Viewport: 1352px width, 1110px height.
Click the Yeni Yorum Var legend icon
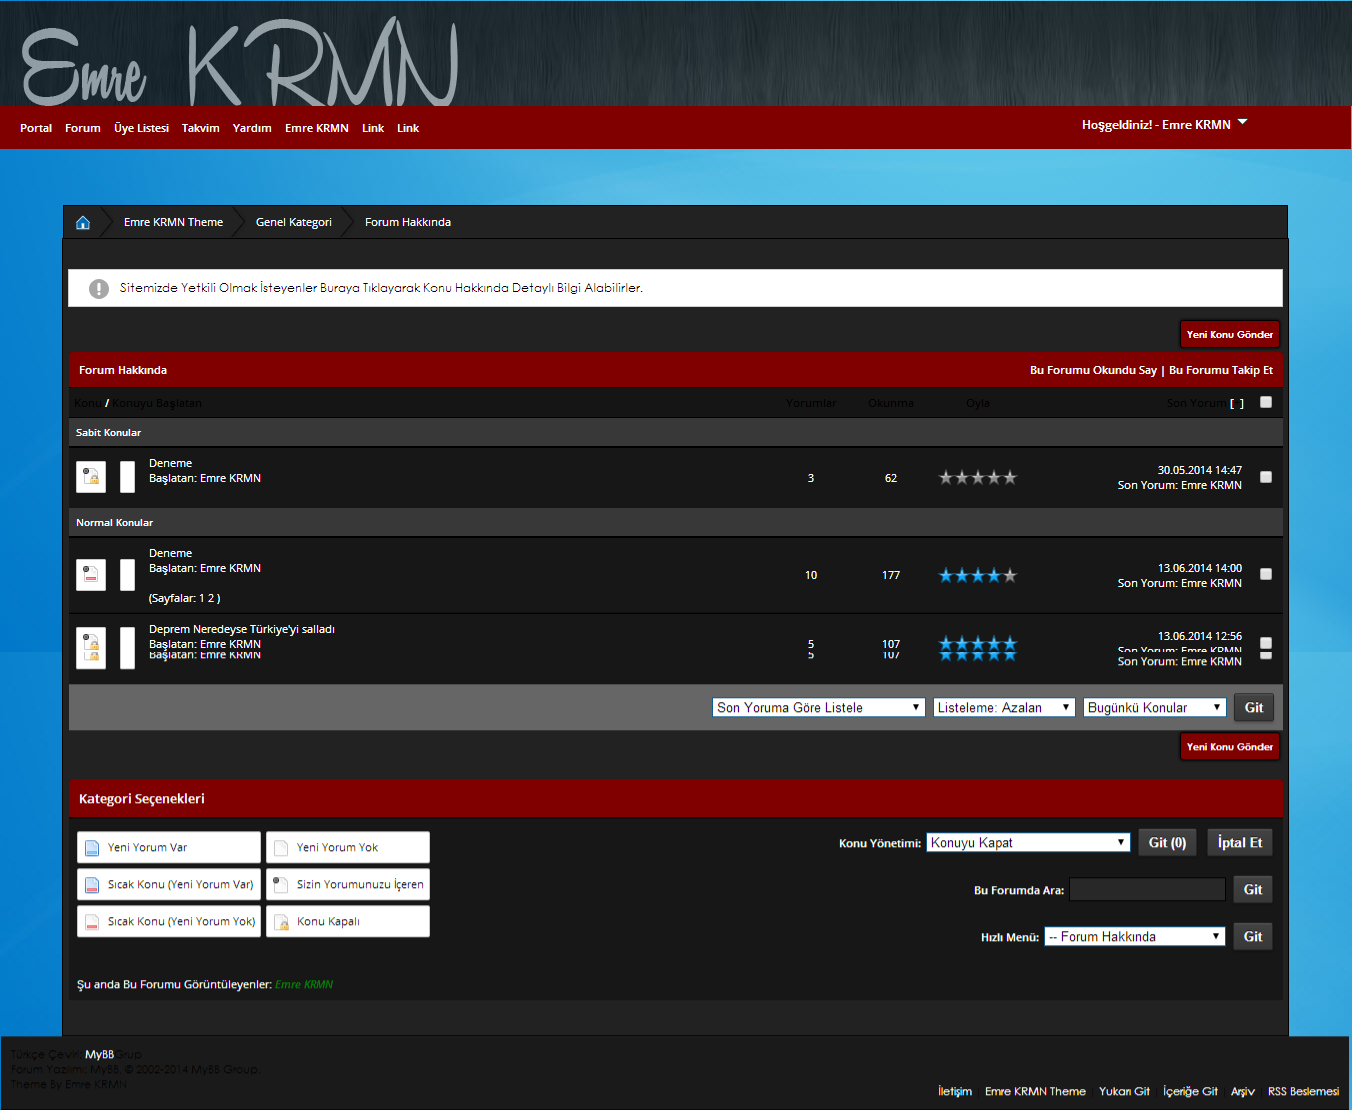tap(92, 848)
